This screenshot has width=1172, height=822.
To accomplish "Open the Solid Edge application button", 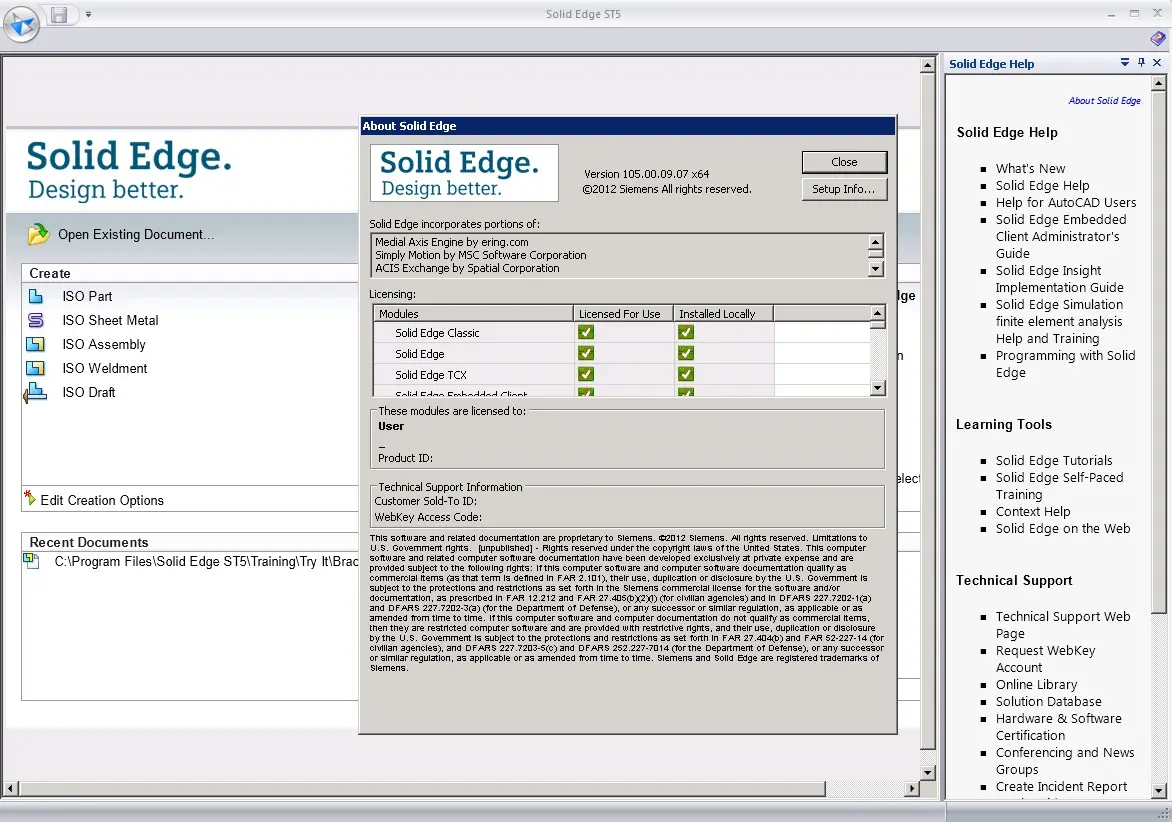I will click(x=21, y=24).
